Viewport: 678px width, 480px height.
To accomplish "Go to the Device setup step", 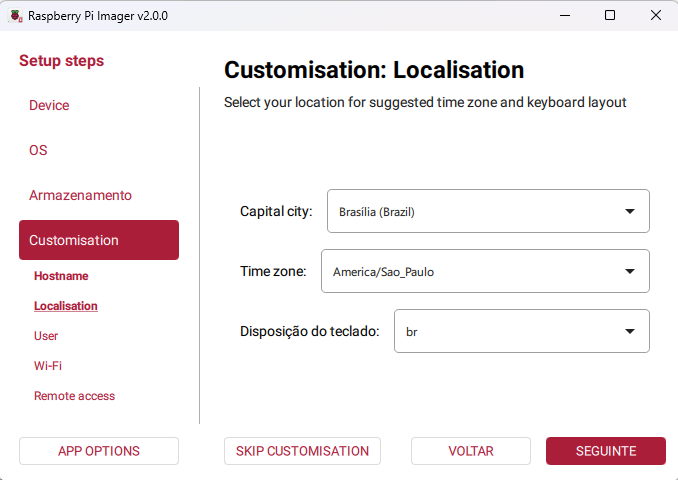I will (49, 105).
